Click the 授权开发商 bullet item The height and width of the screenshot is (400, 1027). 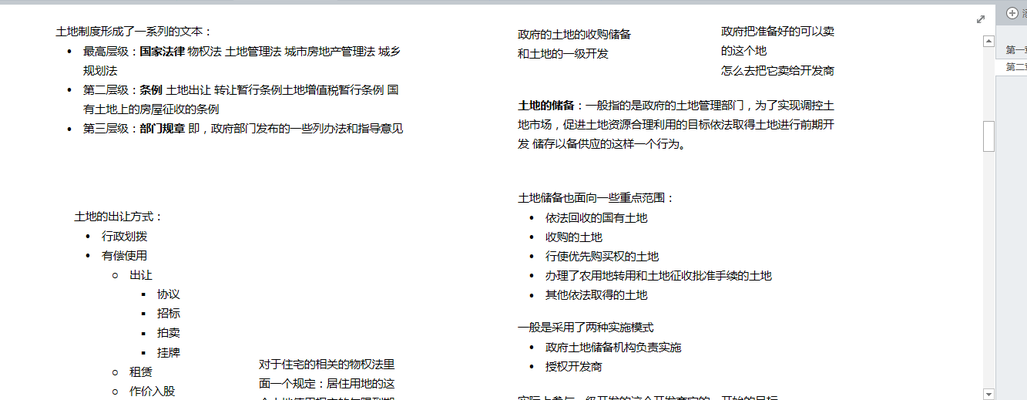coord(573,367)
